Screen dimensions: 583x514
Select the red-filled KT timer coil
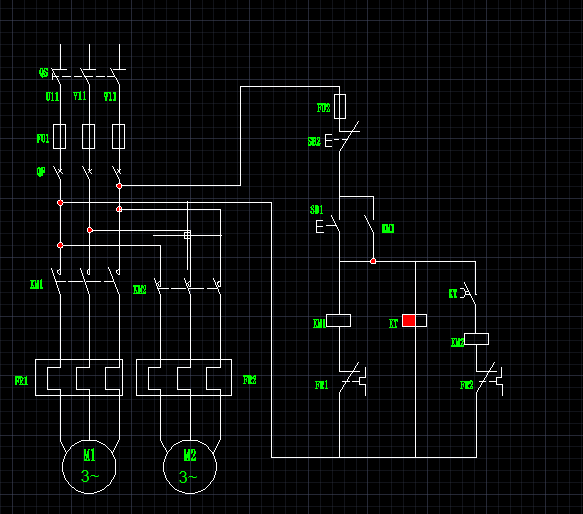point(414,320)
